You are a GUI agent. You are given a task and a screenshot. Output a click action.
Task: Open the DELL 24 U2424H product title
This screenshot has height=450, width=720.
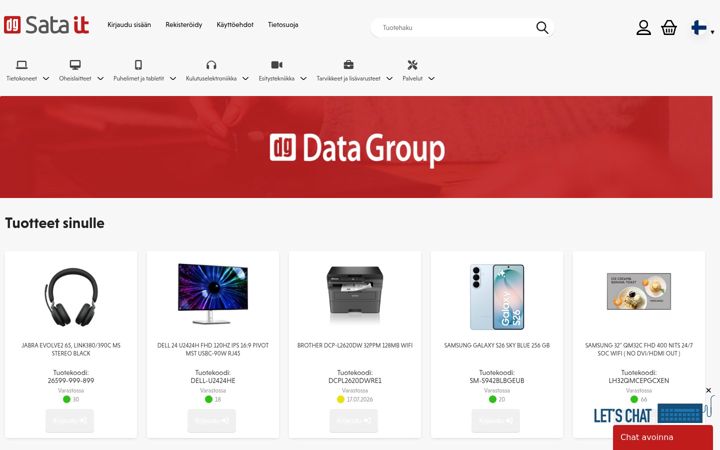click(x=213, y=349)
